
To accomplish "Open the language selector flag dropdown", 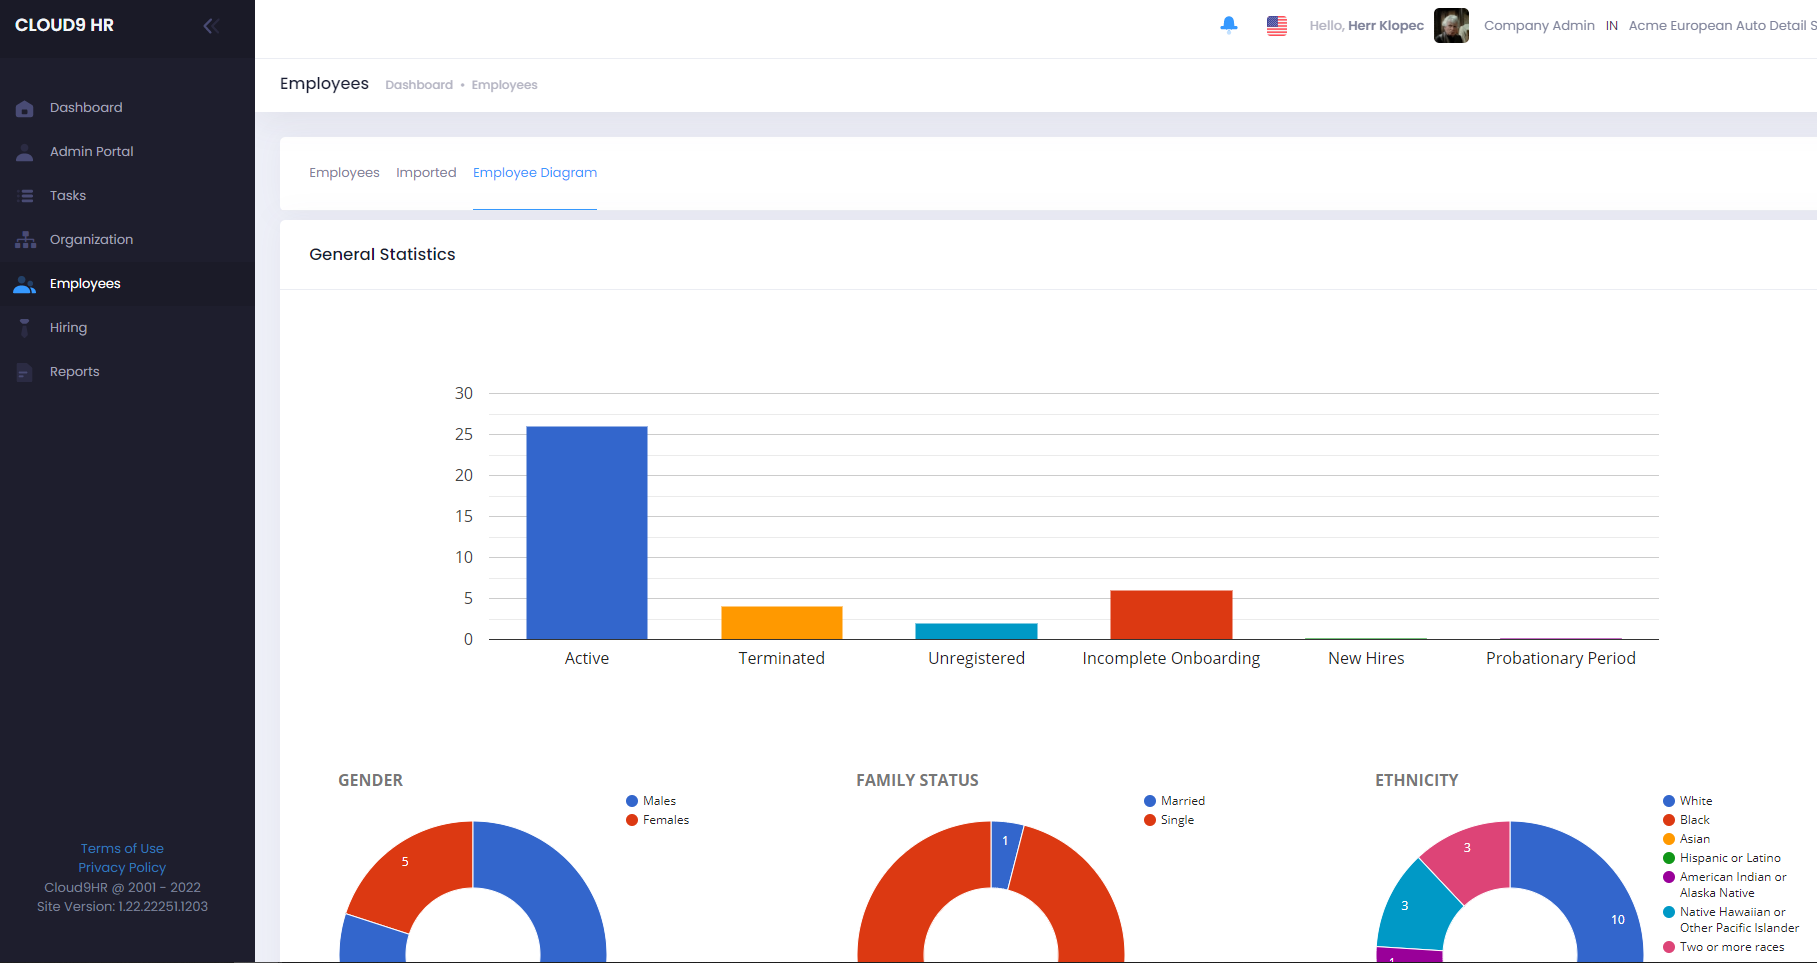I will (x=1277, y=25).
